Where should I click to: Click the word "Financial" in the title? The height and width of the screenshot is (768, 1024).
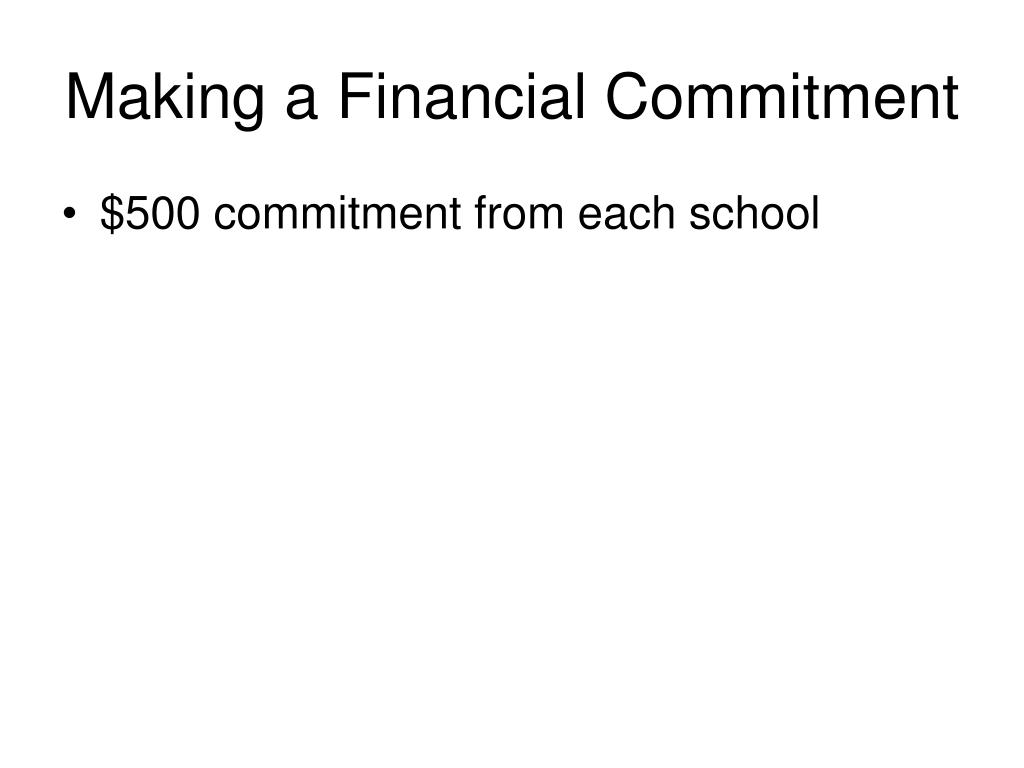click(x=460, y=95)
